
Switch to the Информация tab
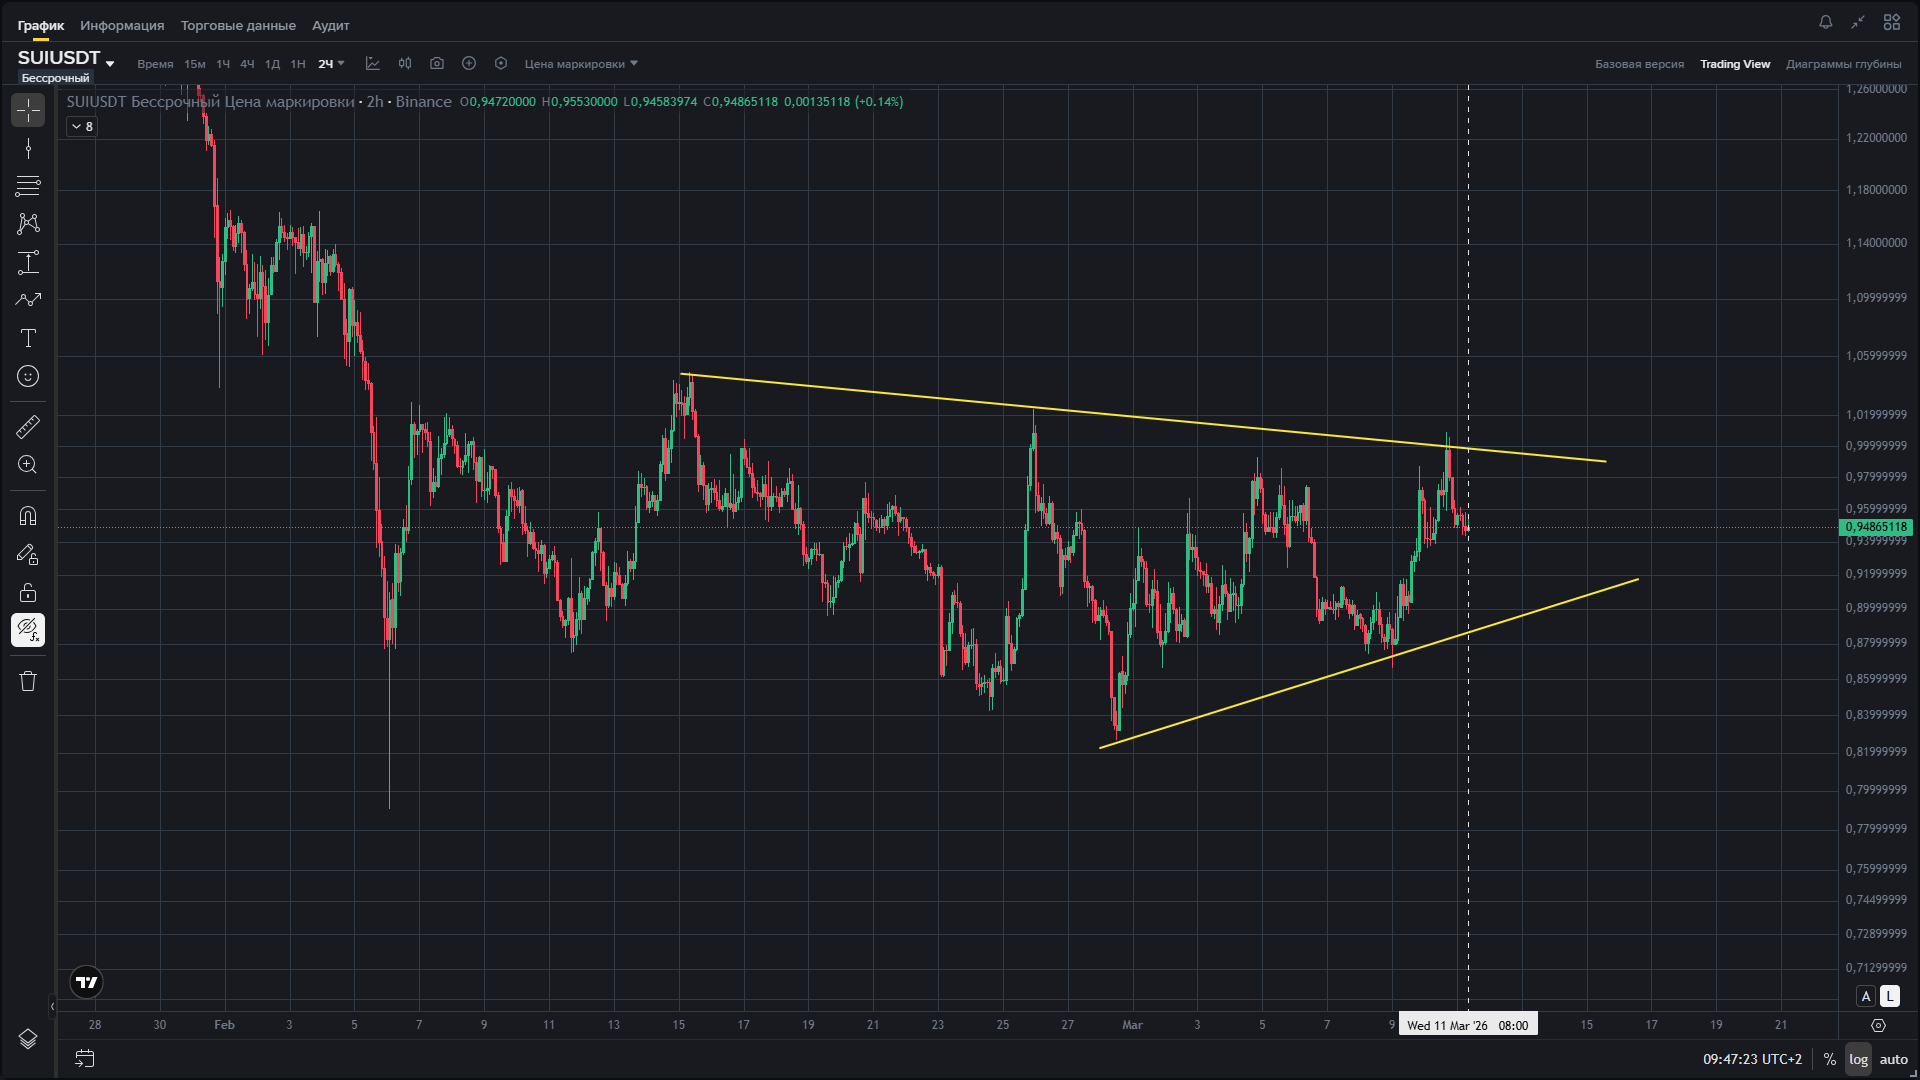[122, 25]
